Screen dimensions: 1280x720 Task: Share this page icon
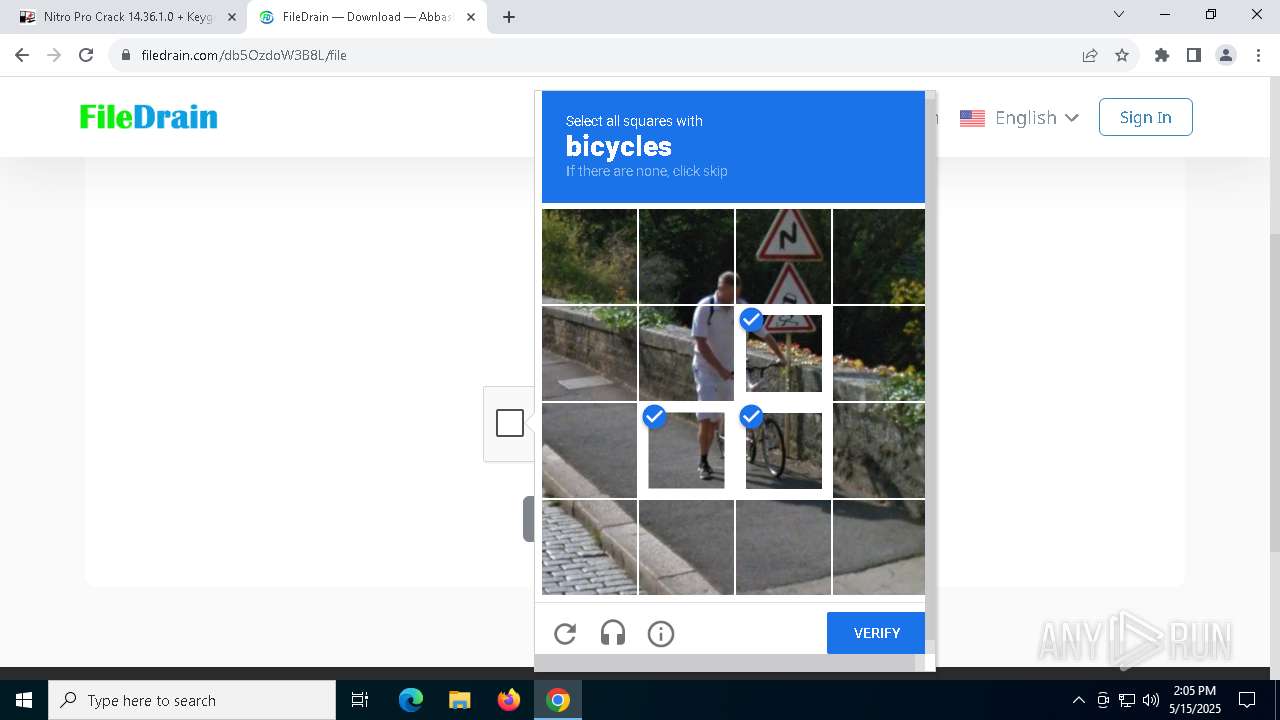1090,55
